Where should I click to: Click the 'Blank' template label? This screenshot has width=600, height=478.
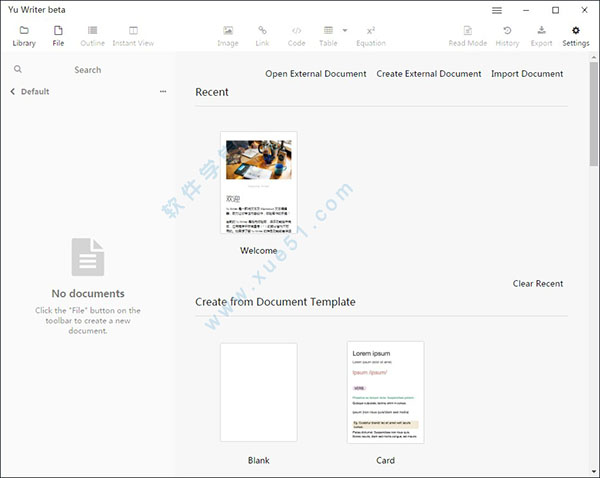tap(259, 460)
